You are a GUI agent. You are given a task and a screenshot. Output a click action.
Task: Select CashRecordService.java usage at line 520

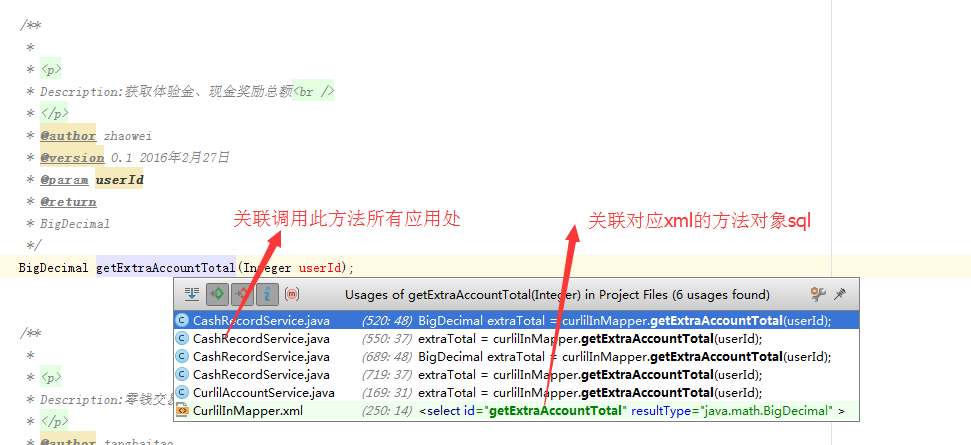pos(516,321)
